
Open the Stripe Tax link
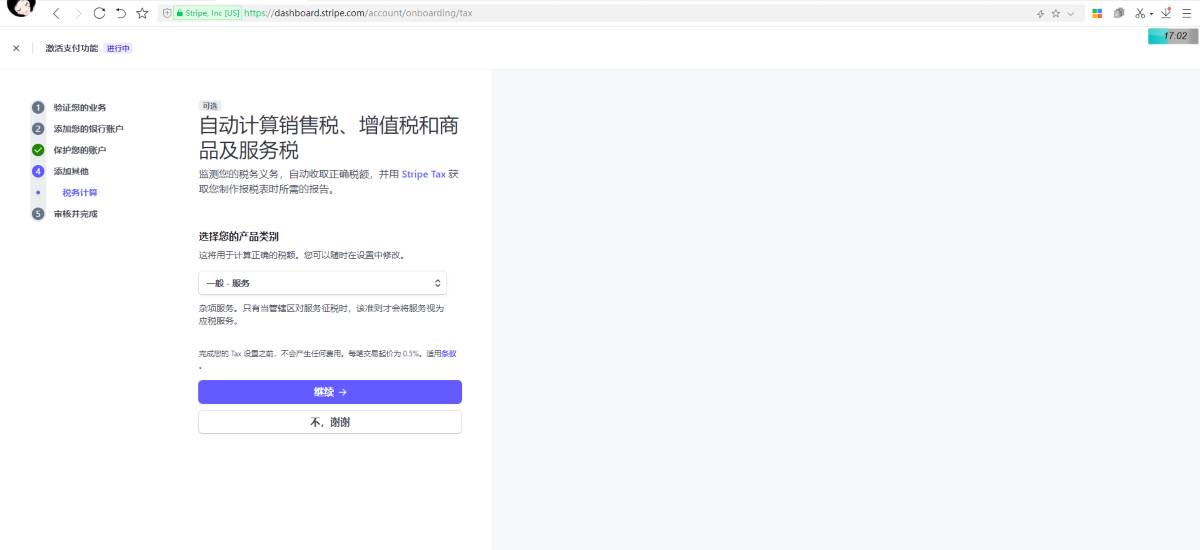[424, 174]
